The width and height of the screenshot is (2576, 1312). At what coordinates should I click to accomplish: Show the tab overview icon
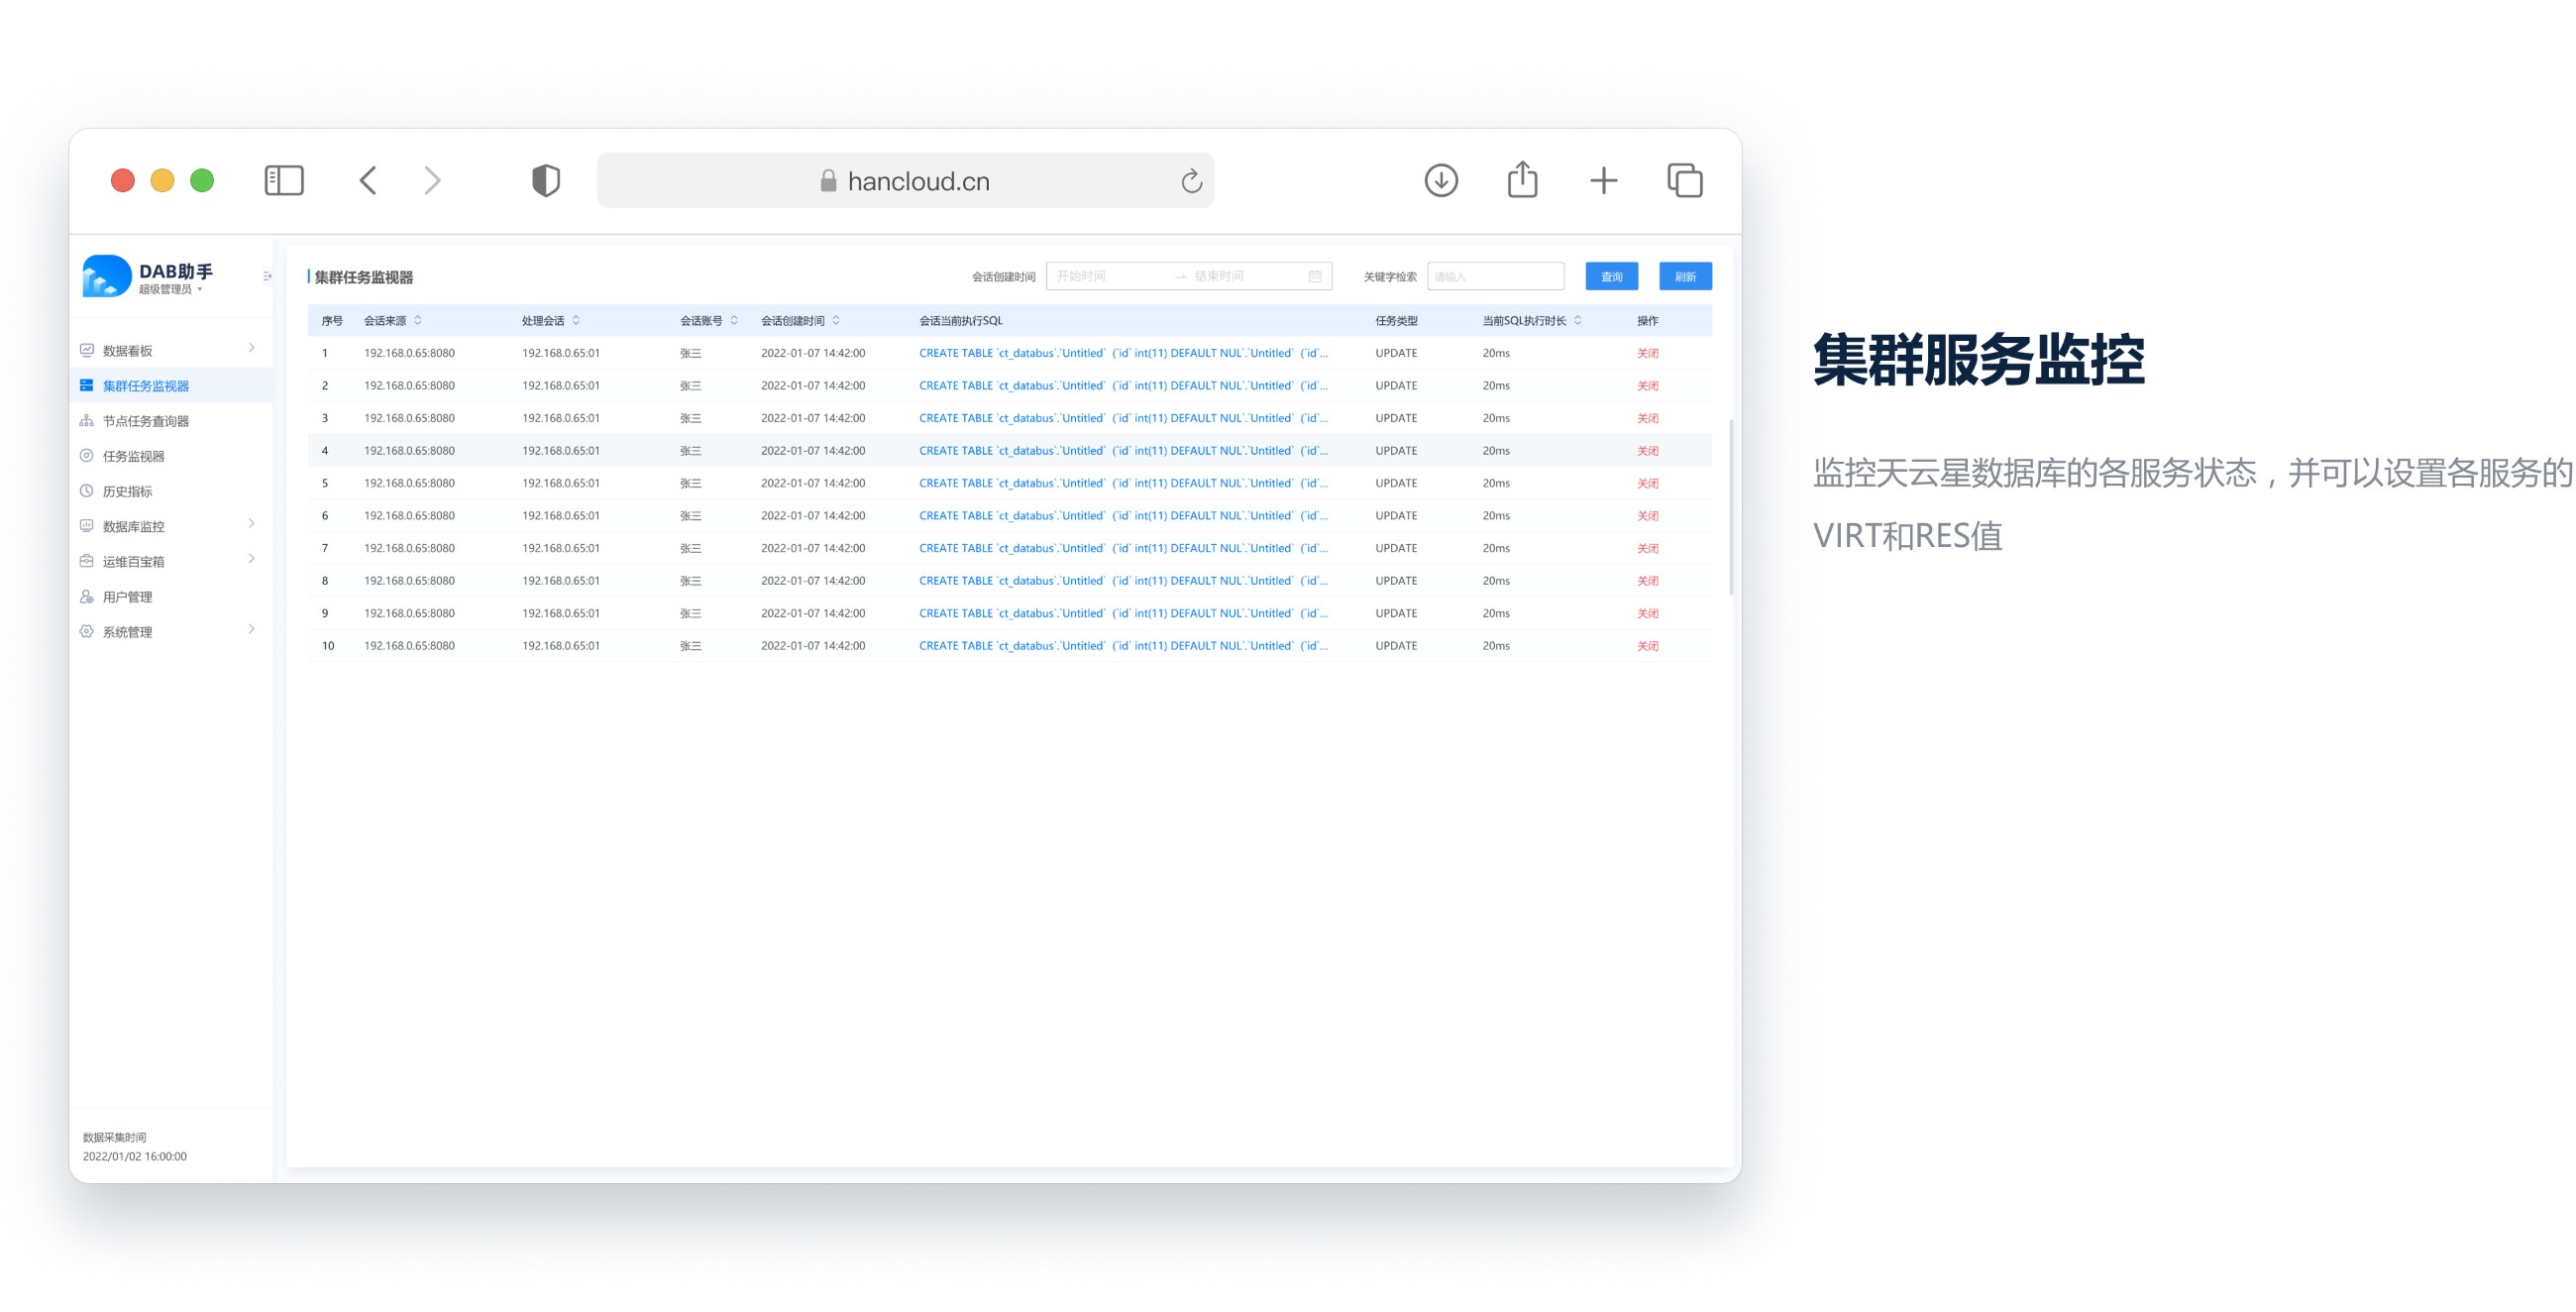1685,181
